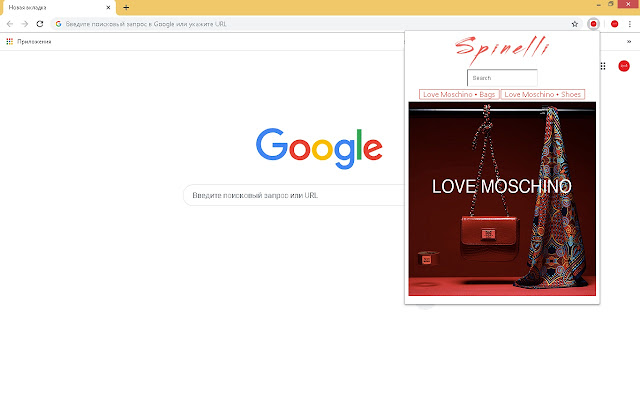
Task: Close the current new tab
Action: pos(108,7)
